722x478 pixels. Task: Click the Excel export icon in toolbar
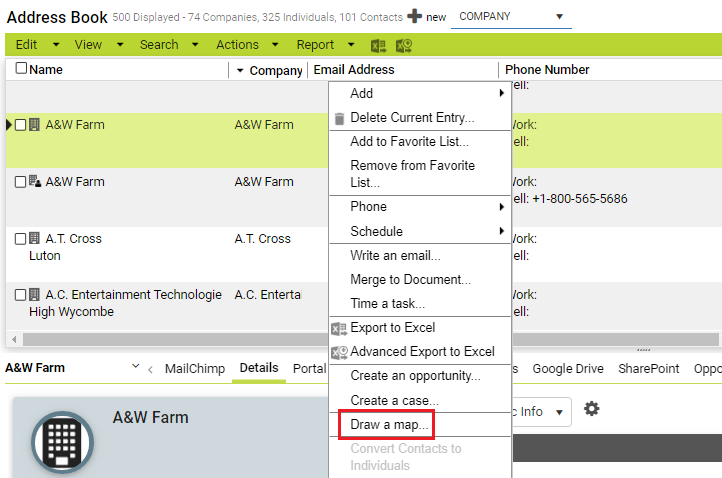point(379,45)
